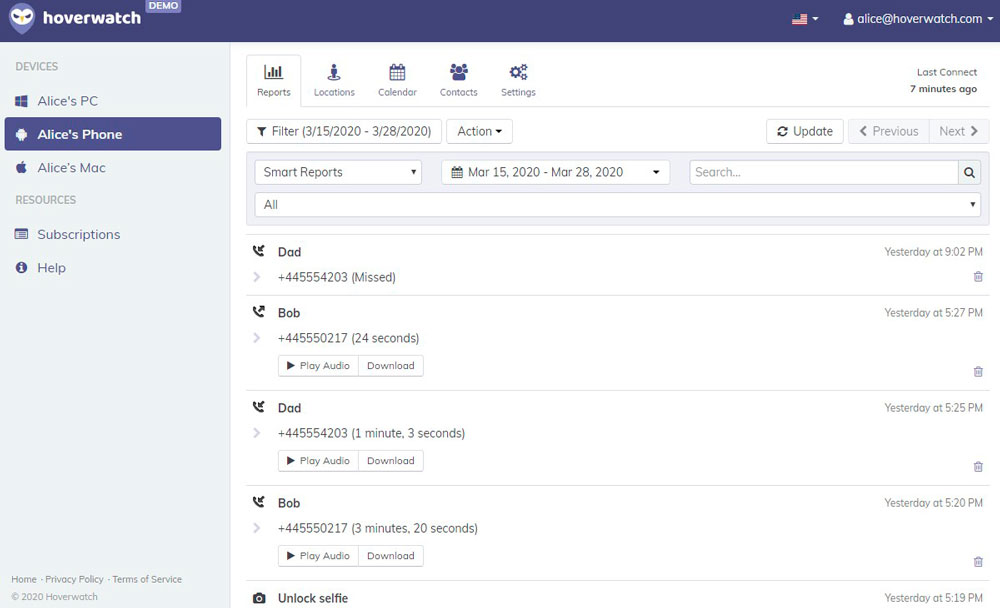Open the date range dropdown

[555, 172]
